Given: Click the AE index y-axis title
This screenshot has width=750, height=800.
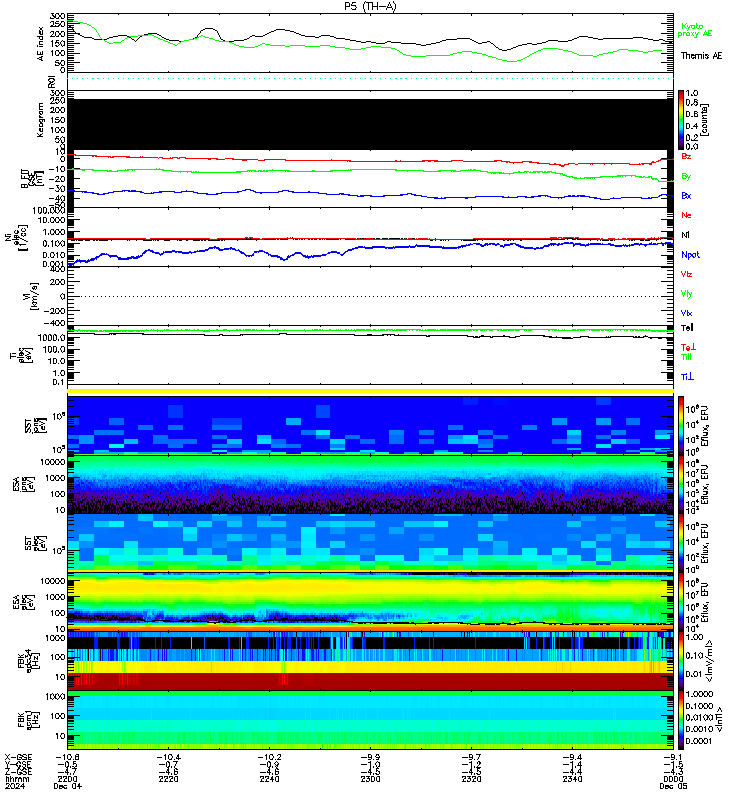Looking at the screenshot, I should click(41, 44).
